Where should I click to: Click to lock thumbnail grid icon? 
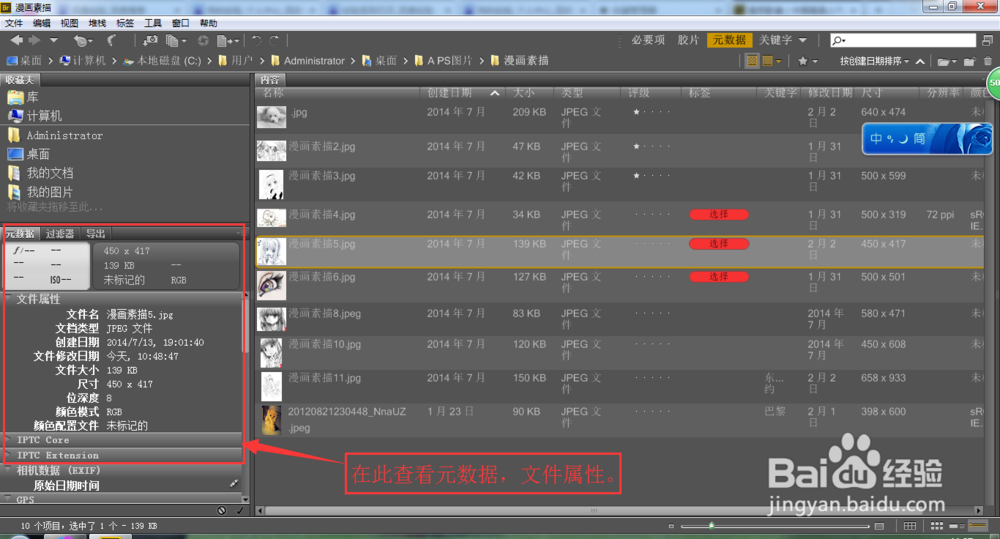(910, 526)
